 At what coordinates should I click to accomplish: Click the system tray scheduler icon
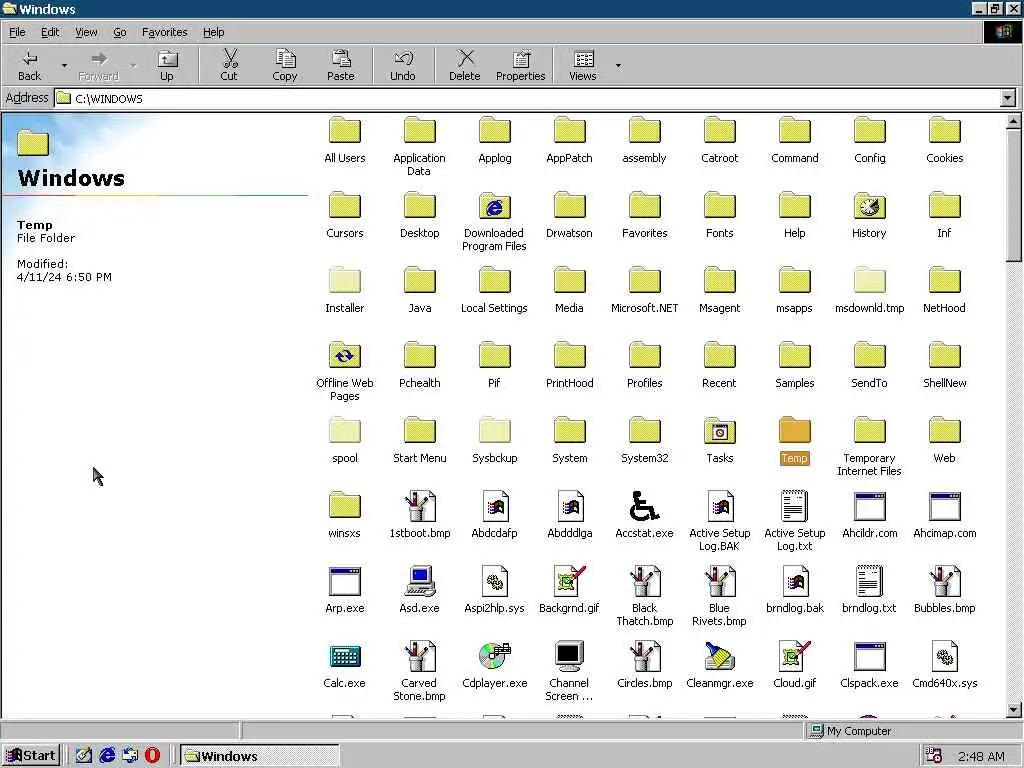click(x=934, y=756)
